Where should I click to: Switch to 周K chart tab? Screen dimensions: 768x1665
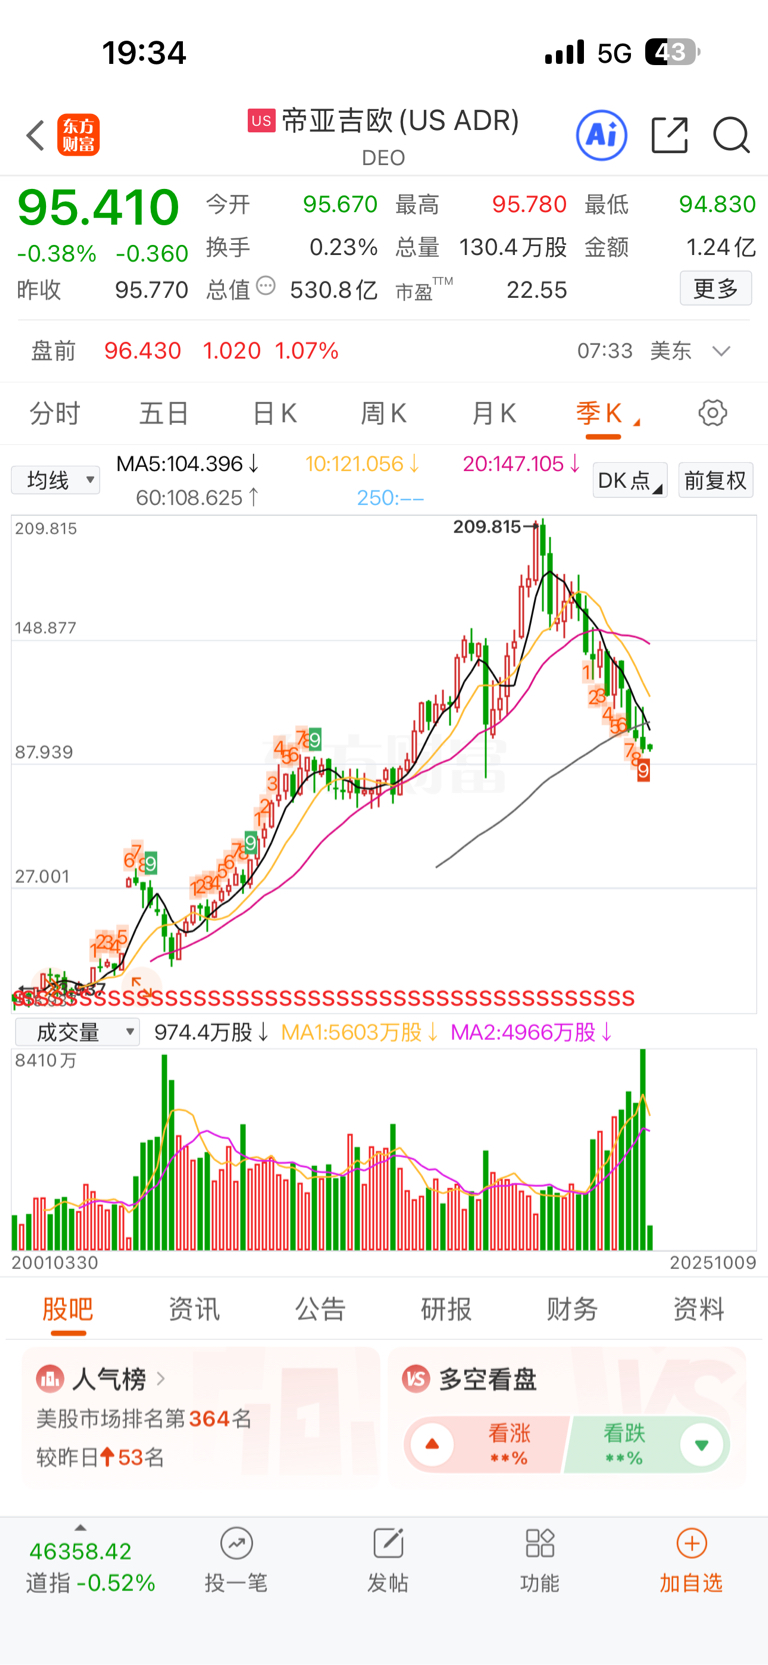(x=384, y=413)
